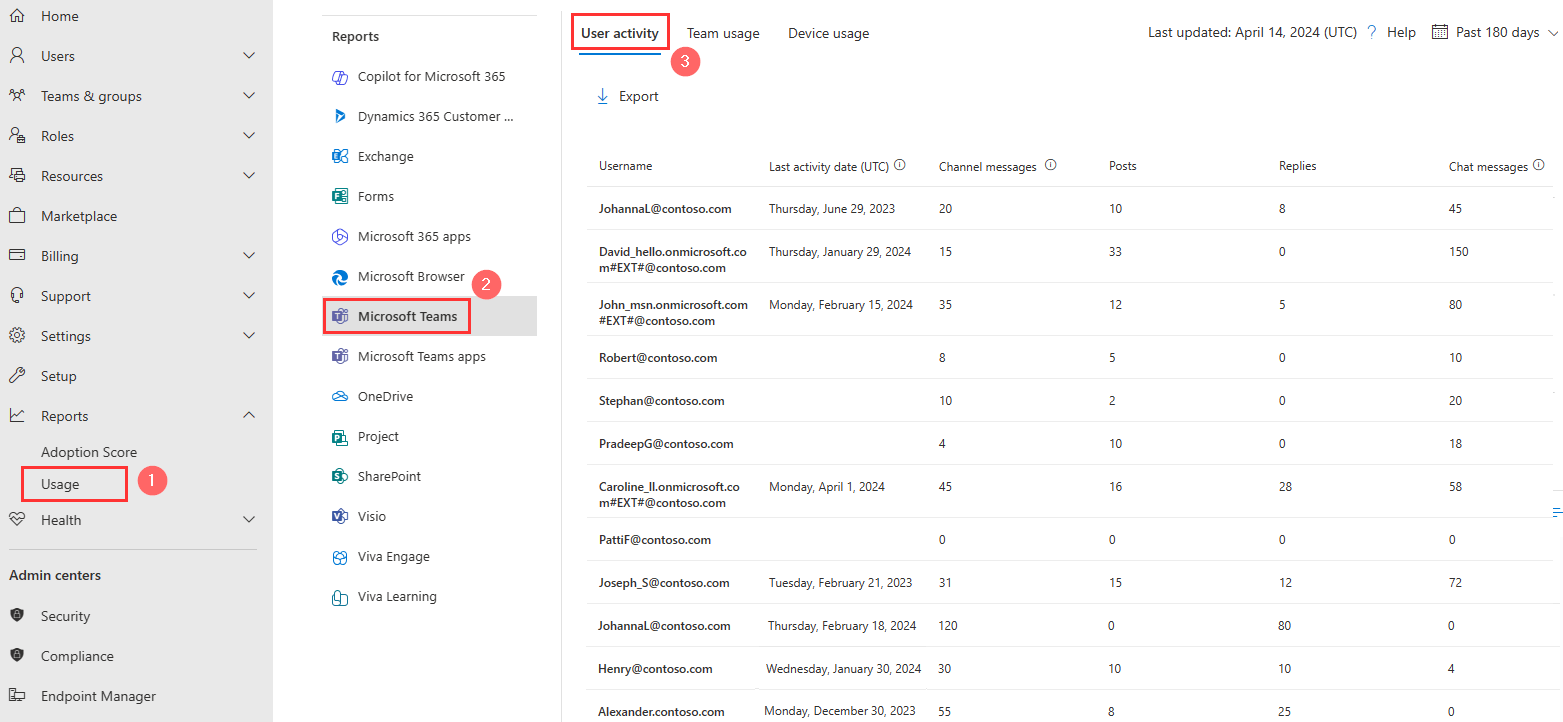Open the Security admin center
Viewport: 1563px width, 722px height.
pos(65,615)
